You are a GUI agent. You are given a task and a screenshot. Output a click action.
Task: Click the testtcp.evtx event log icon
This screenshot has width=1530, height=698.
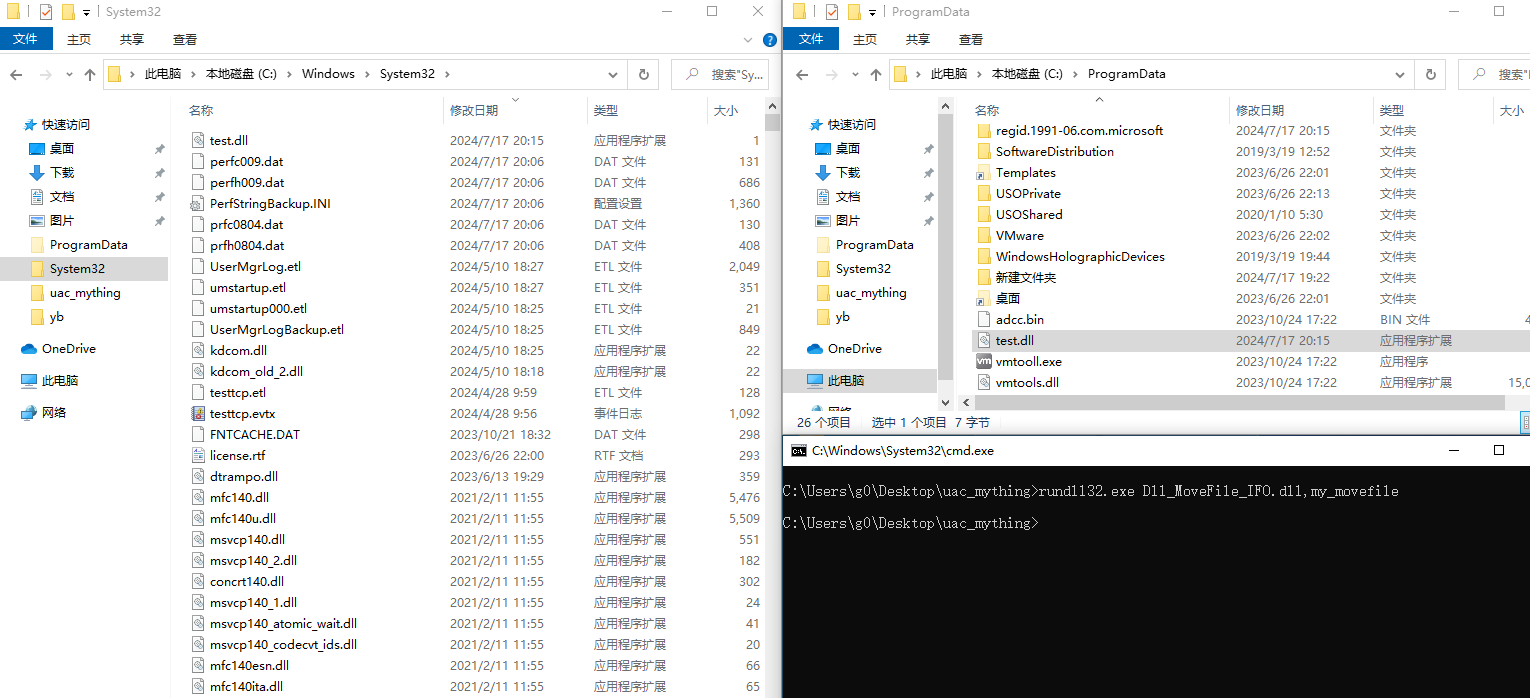click(x=197, y=414)
